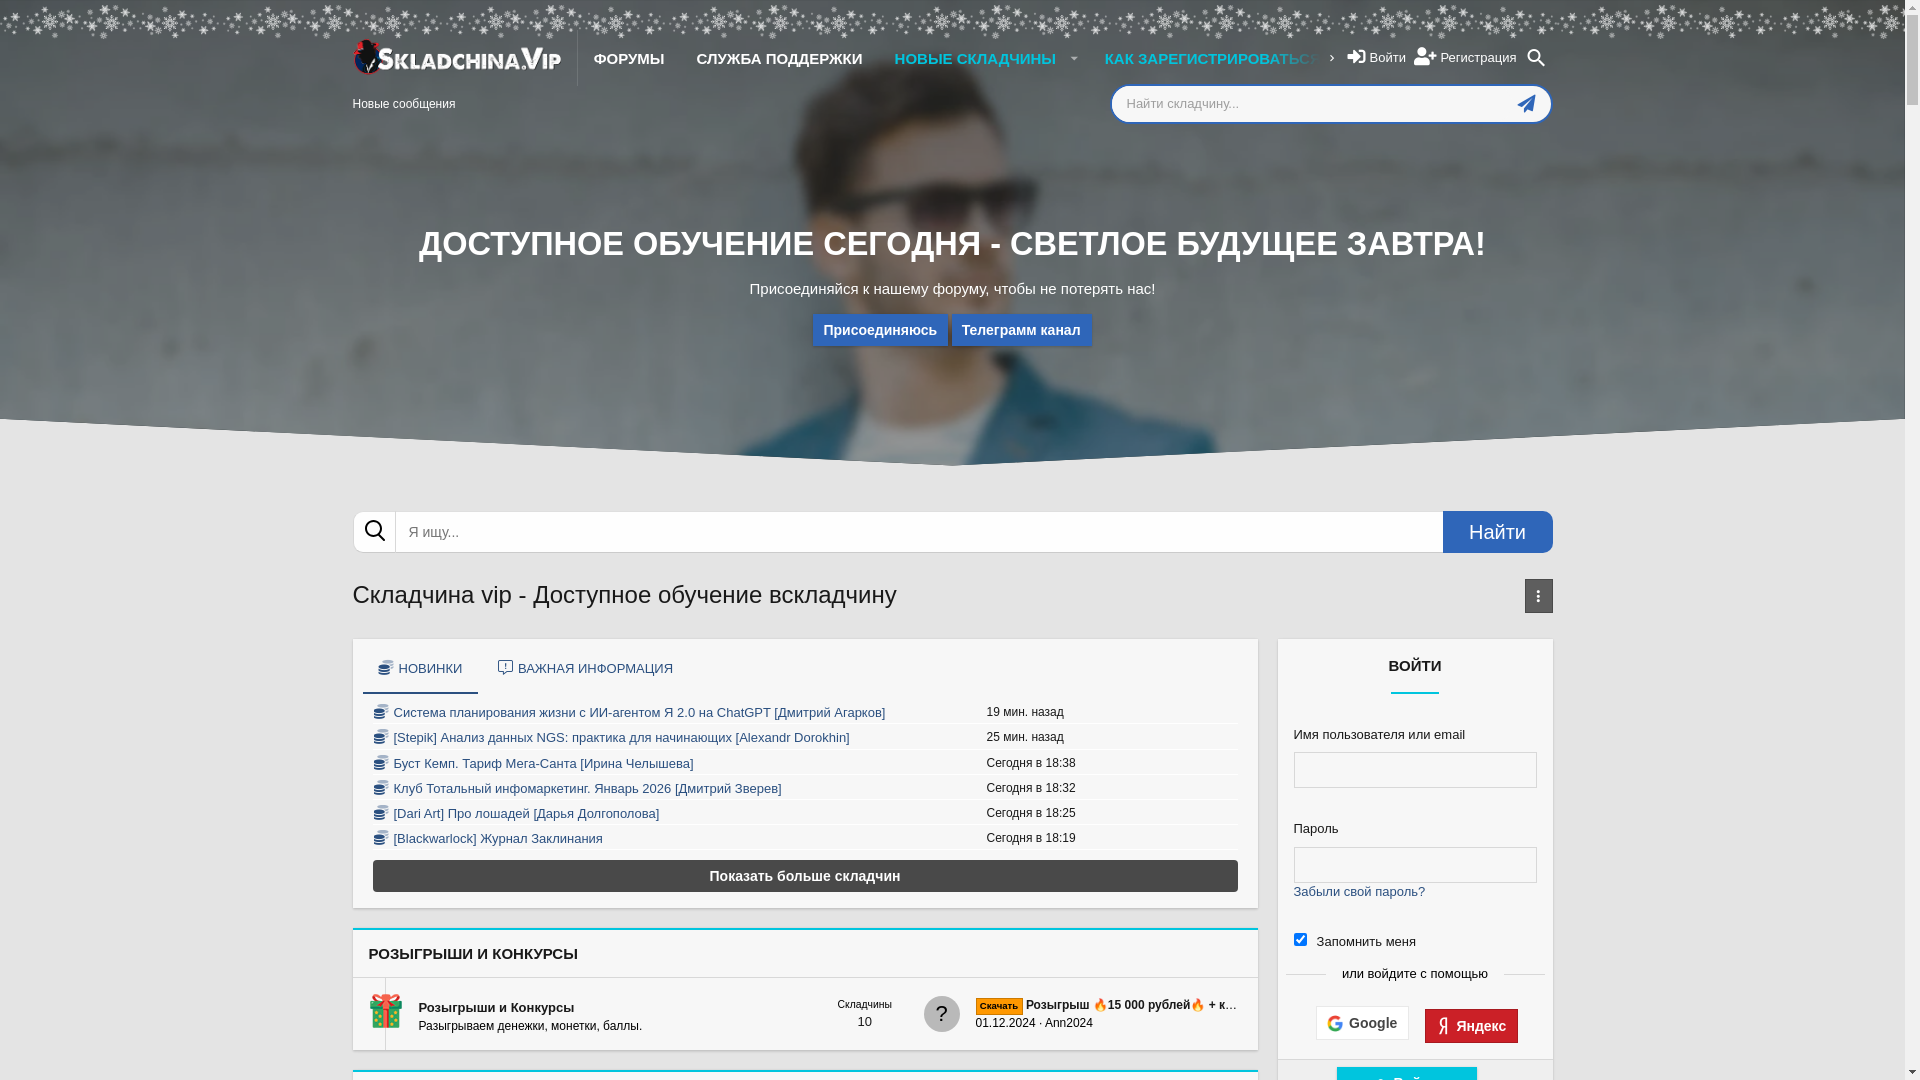This screenshot has width=1920, height=1080.
Task: Open Dari Art Про лошадей thread
Action: tap(526, 814)
